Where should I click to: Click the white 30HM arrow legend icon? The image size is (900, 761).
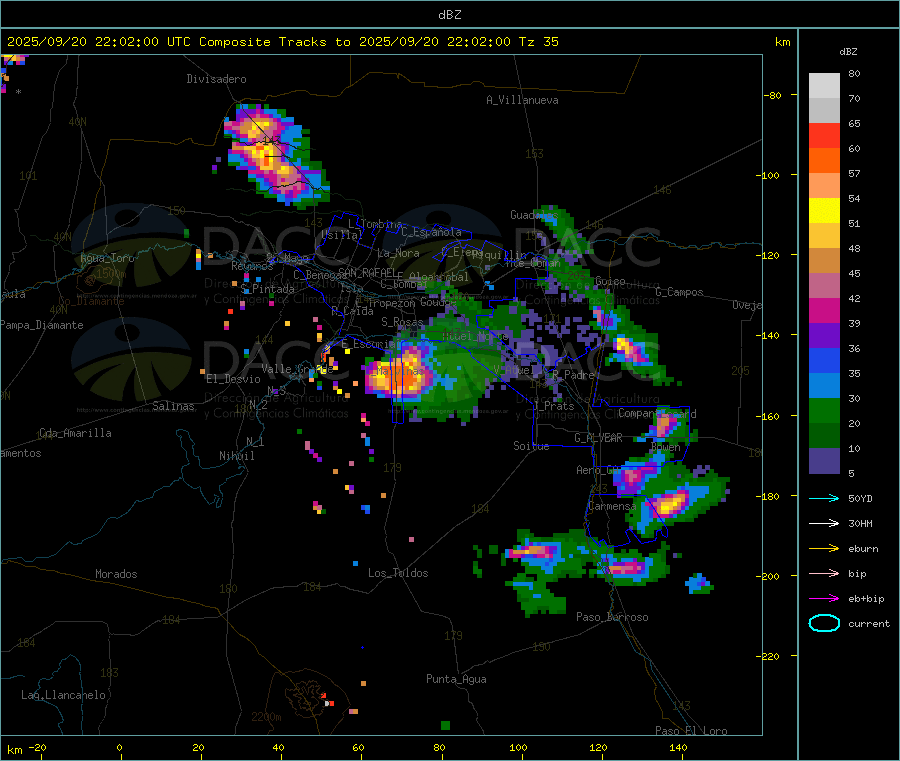(824, 523)
